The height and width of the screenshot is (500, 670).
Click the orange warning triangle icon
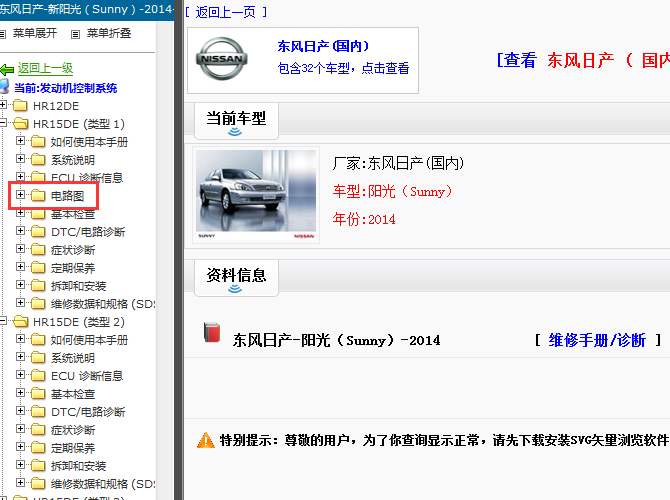click(x=206, y=440)
